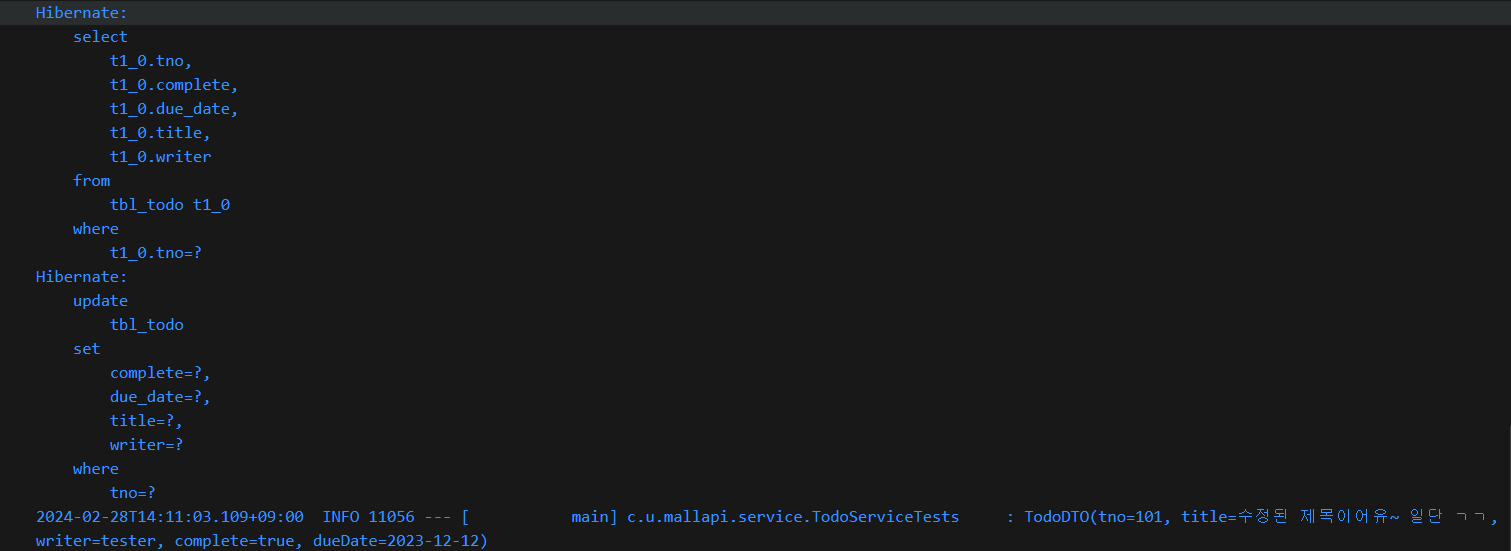
Task: Click the 'complete=?,' assignment line
Action: click(160, 373)
